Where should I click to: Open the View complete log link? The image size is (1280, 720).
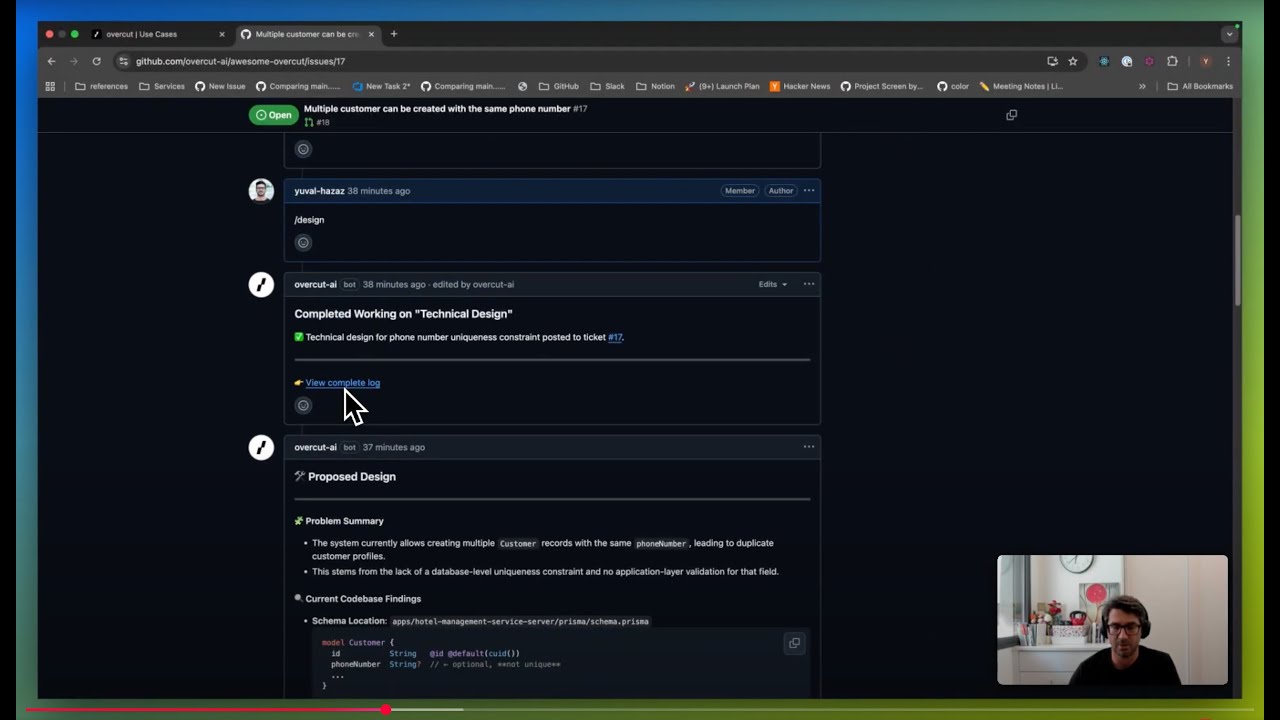click(342, 383)
